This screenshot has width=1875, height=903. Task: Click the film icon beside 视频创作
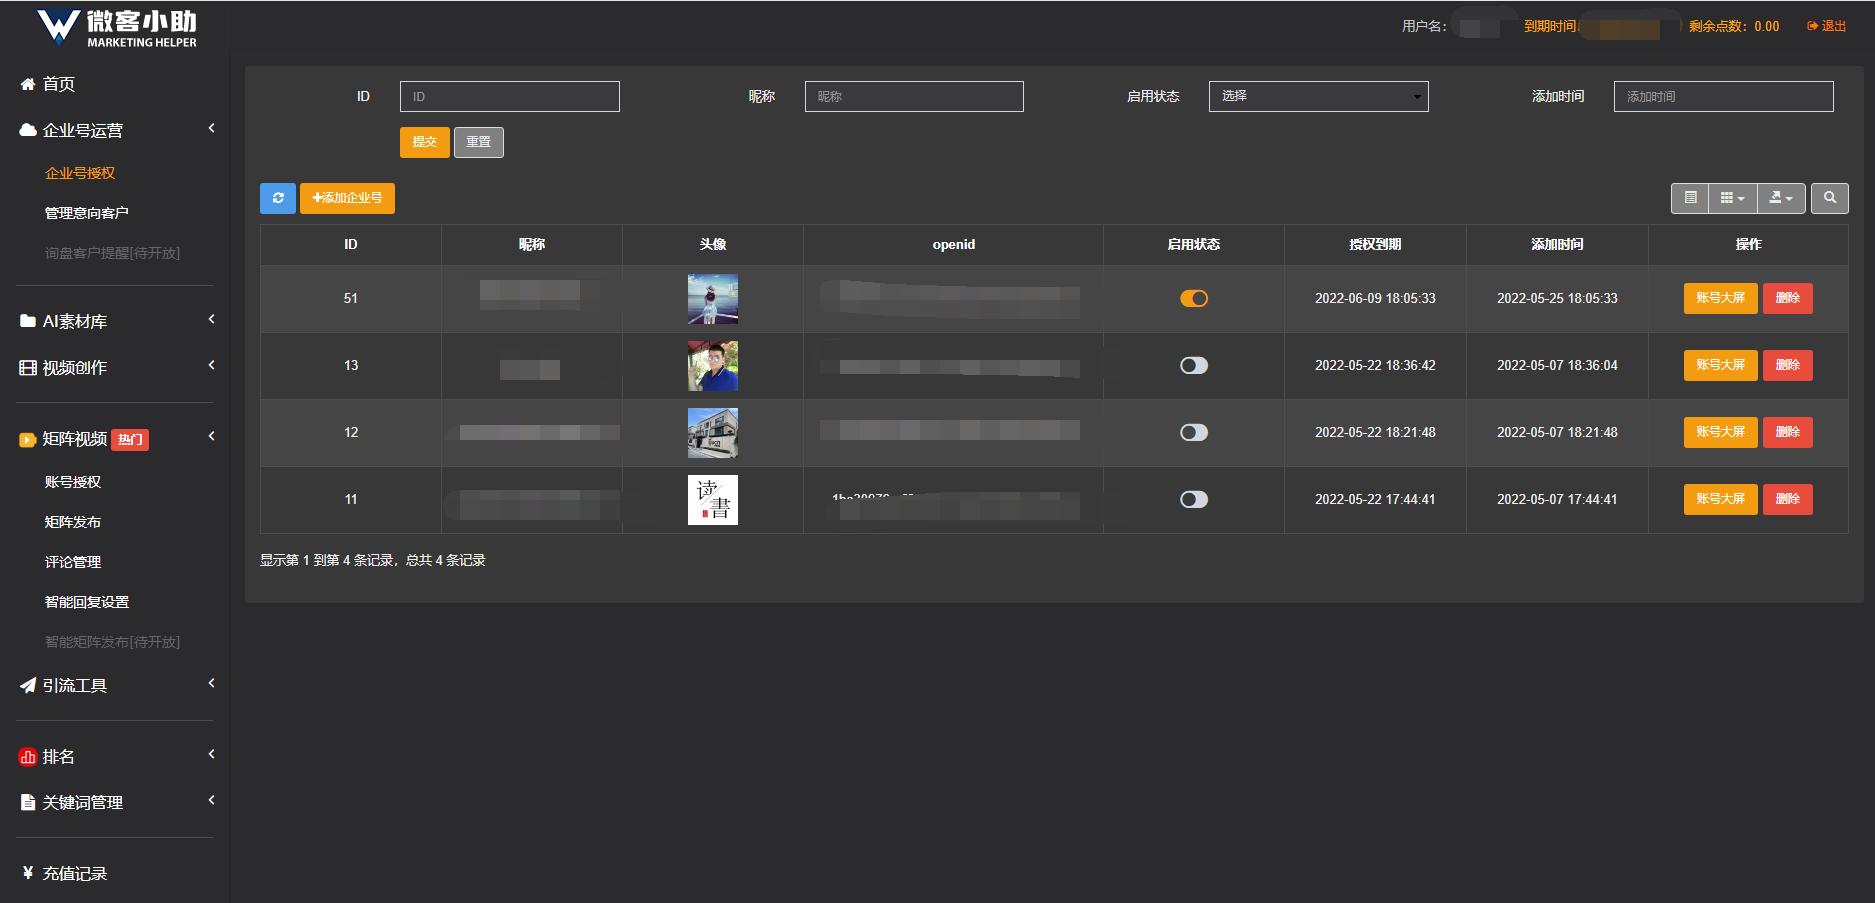[x=28, y=367]
